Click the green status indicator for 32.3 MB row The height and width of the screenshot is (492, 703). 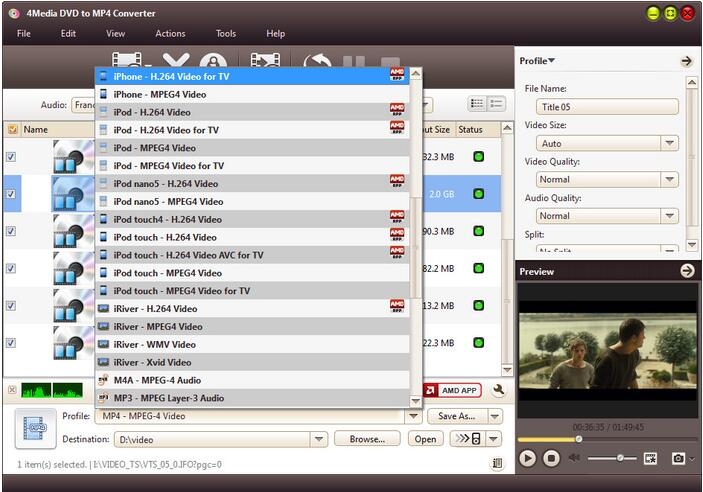479,157
